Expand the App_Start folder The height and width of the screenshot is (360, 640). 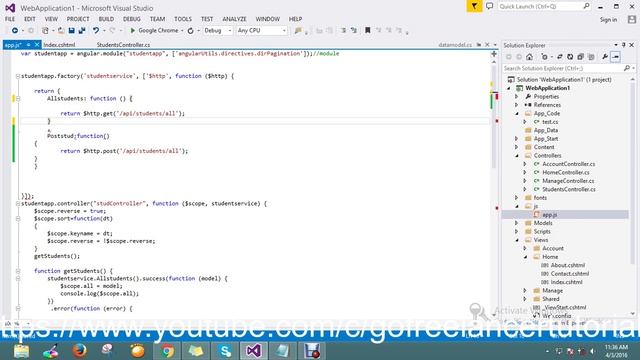coord(517,139)
